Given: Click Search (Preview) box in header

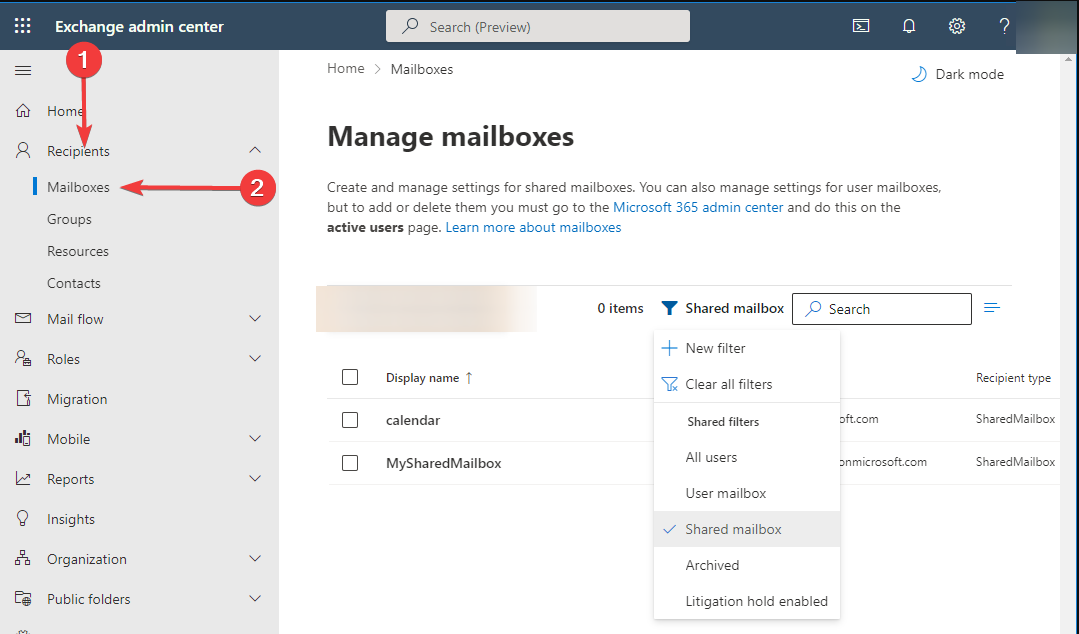Looking at the screenshot, I should 537,26.
